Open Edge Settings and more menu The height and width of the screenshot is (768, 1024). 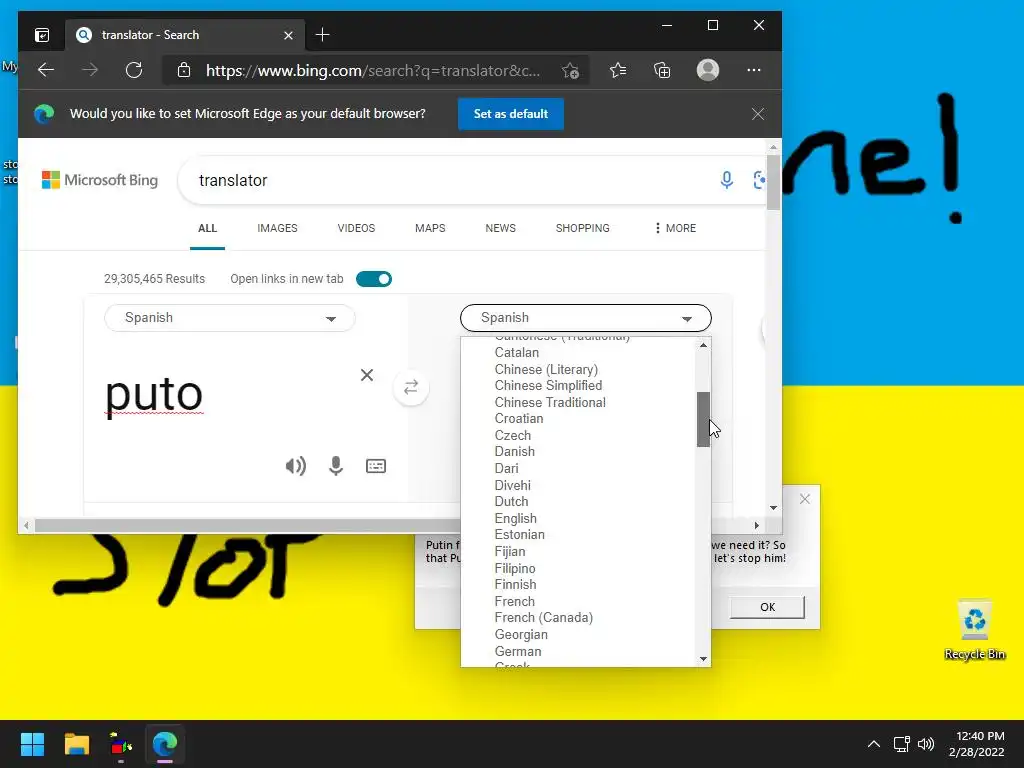(754, 70)
